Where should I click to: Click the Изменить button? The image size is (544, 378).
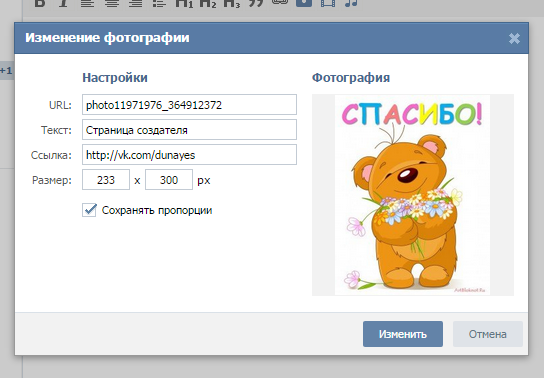coord(403,334)
